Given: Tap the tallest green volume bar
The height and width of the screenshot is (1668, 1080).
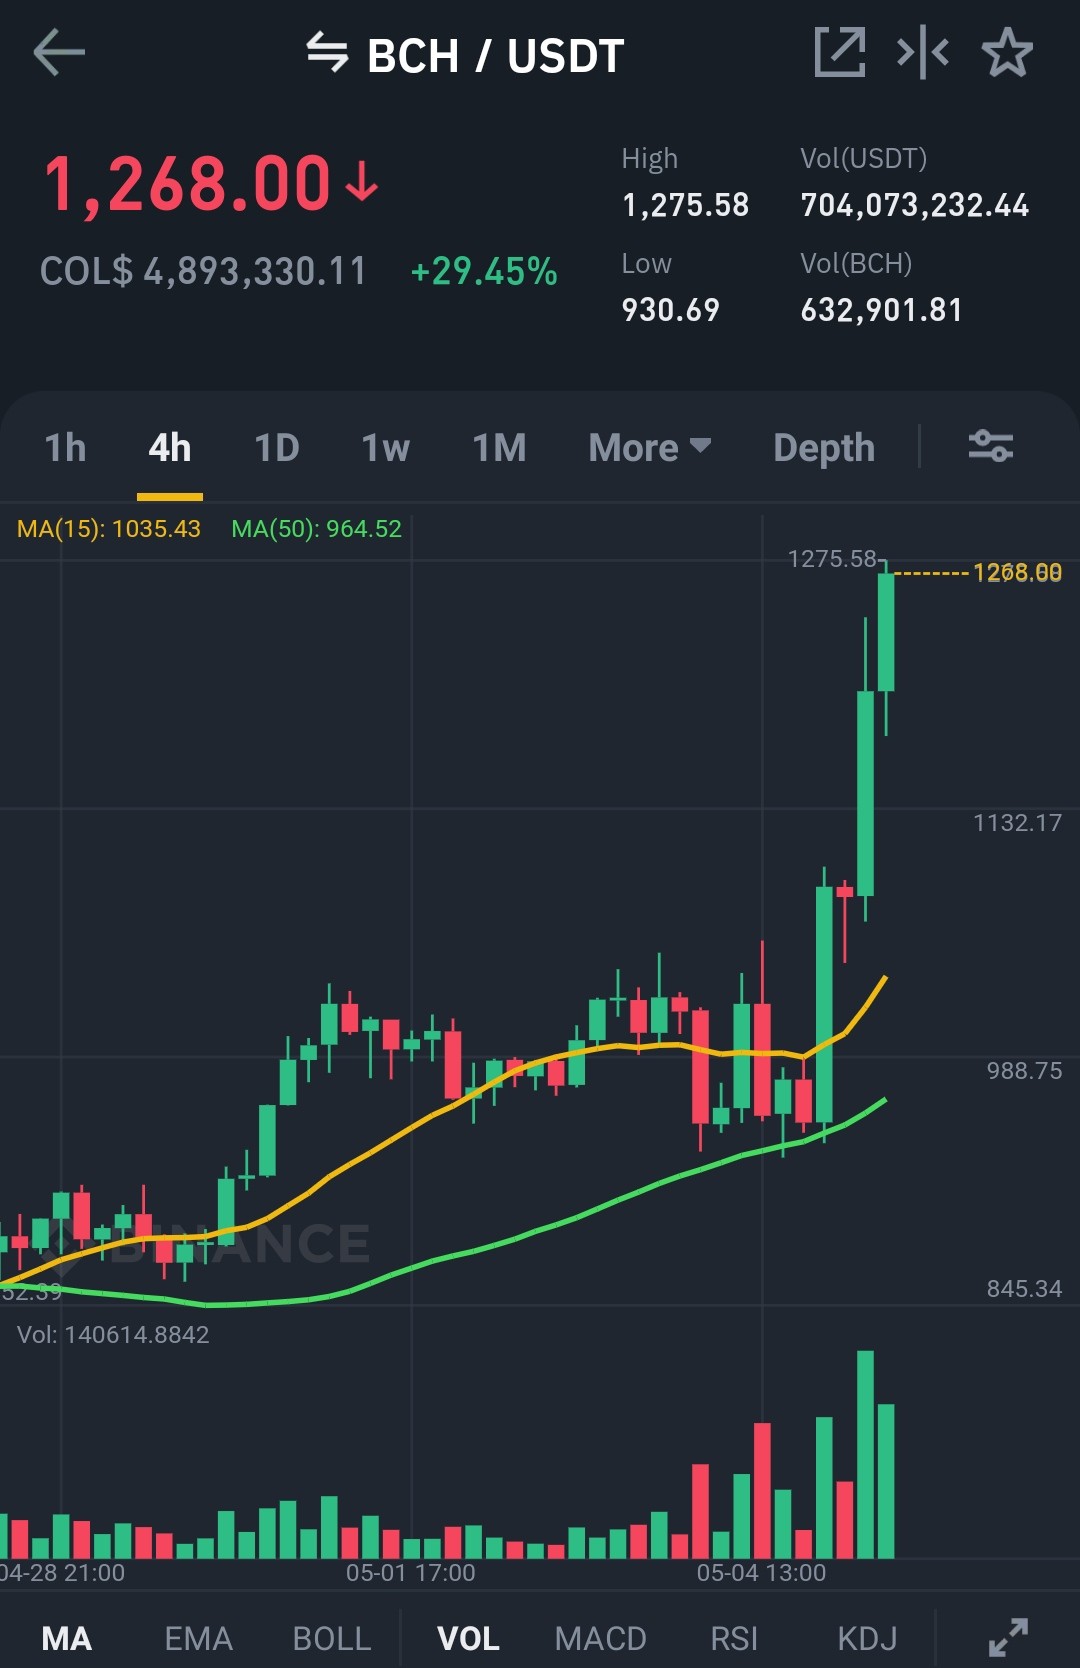Looking at the screenshot, I should [x=866, y=1454].
